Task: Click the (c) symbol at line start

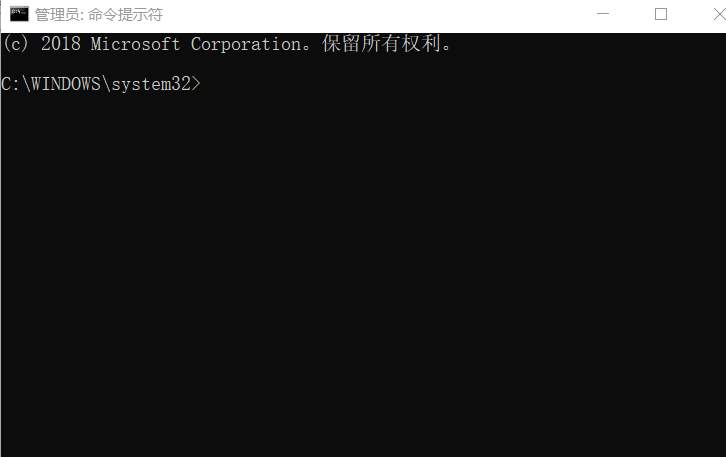Action: [15, 44]
